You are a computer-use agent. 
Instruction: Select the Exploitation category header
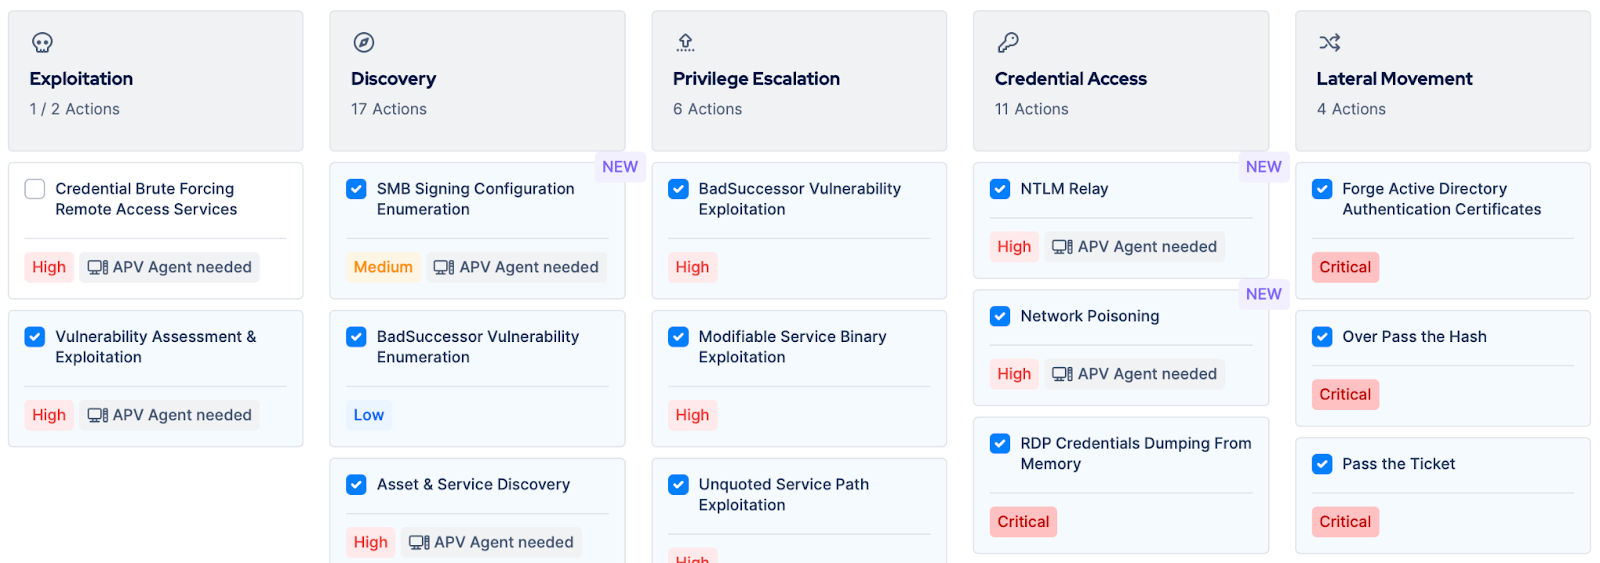coord(81,79)
